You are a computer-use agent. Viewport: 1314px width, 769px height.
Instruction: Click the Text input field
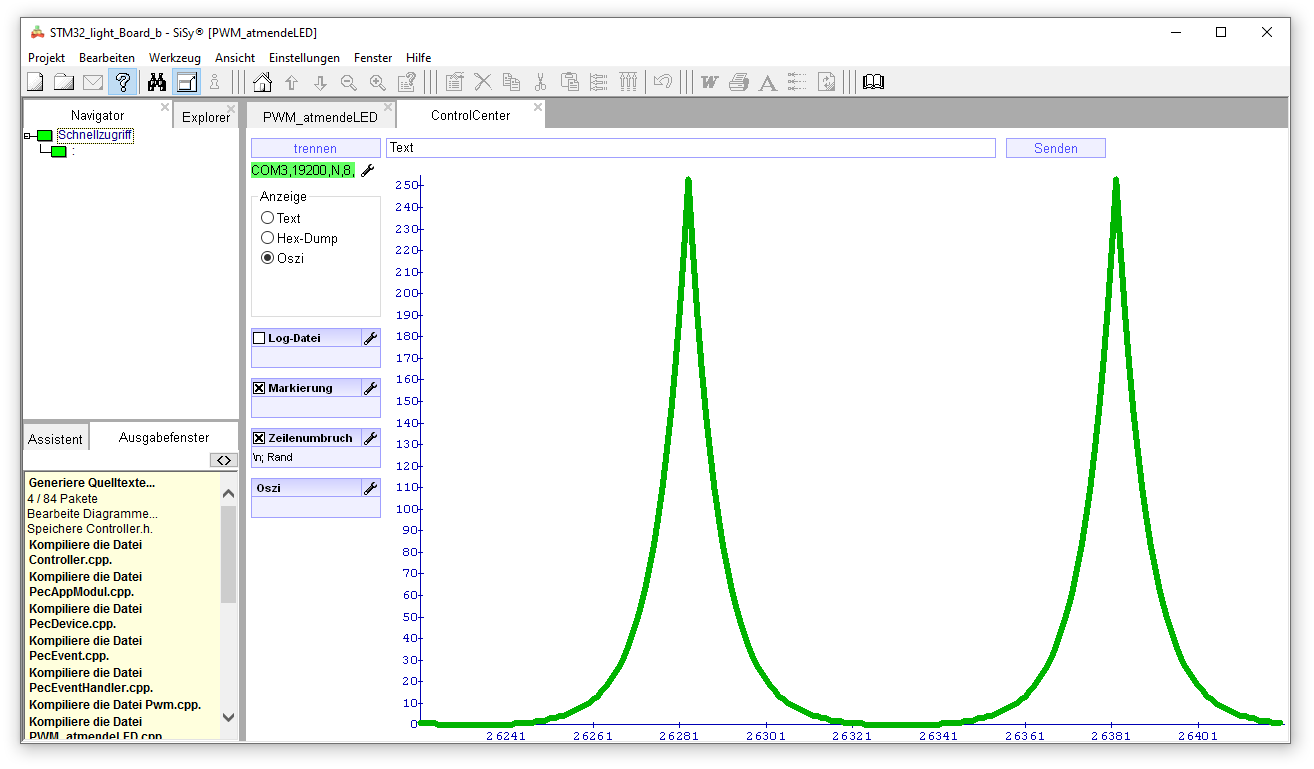click(x=690, y=148)
